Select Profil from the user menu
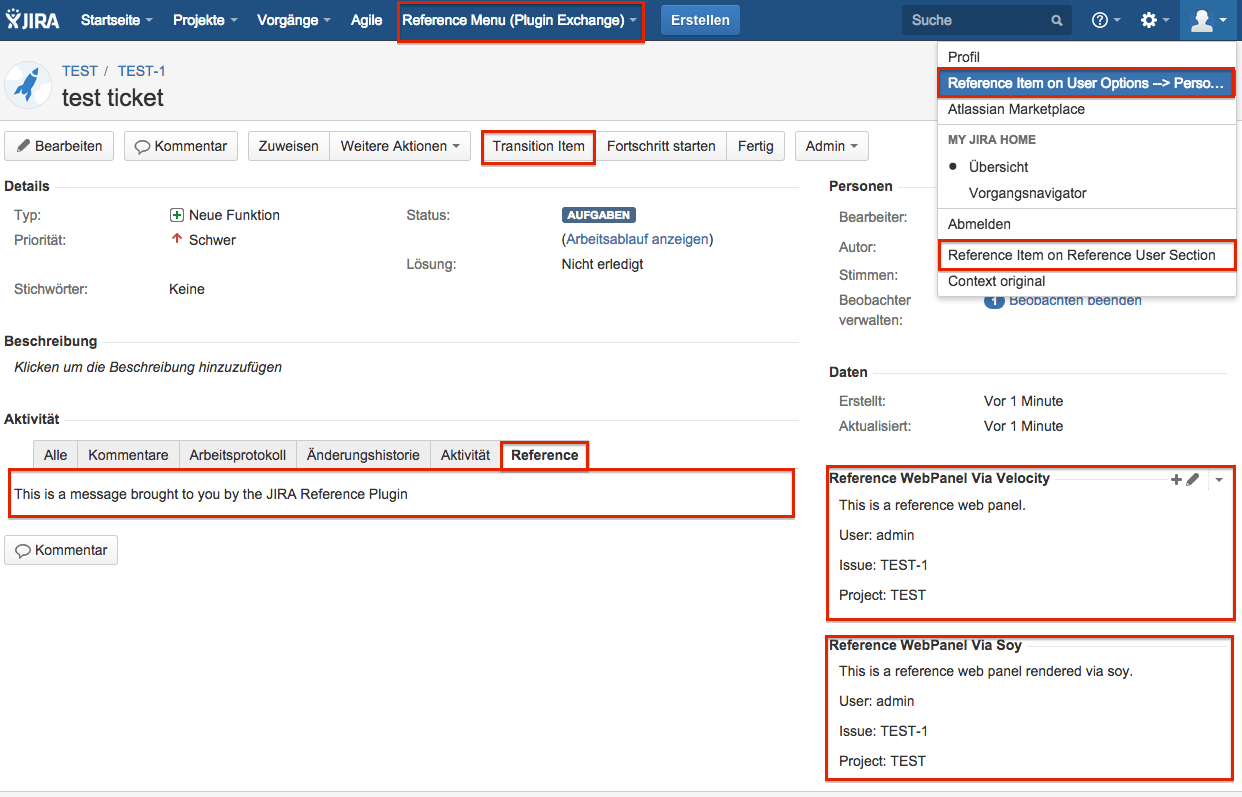 point(1087,57)
